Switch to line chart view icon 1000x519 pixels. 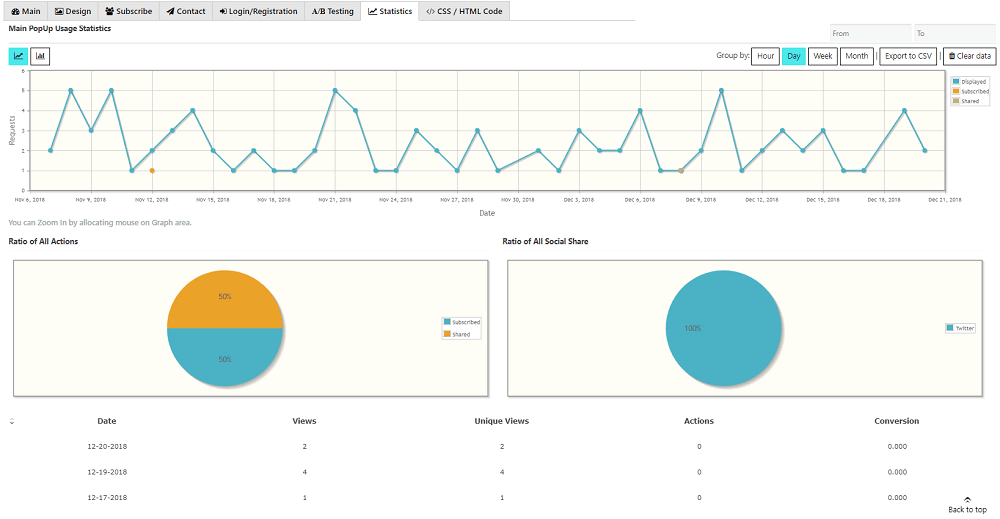point(18,56)
